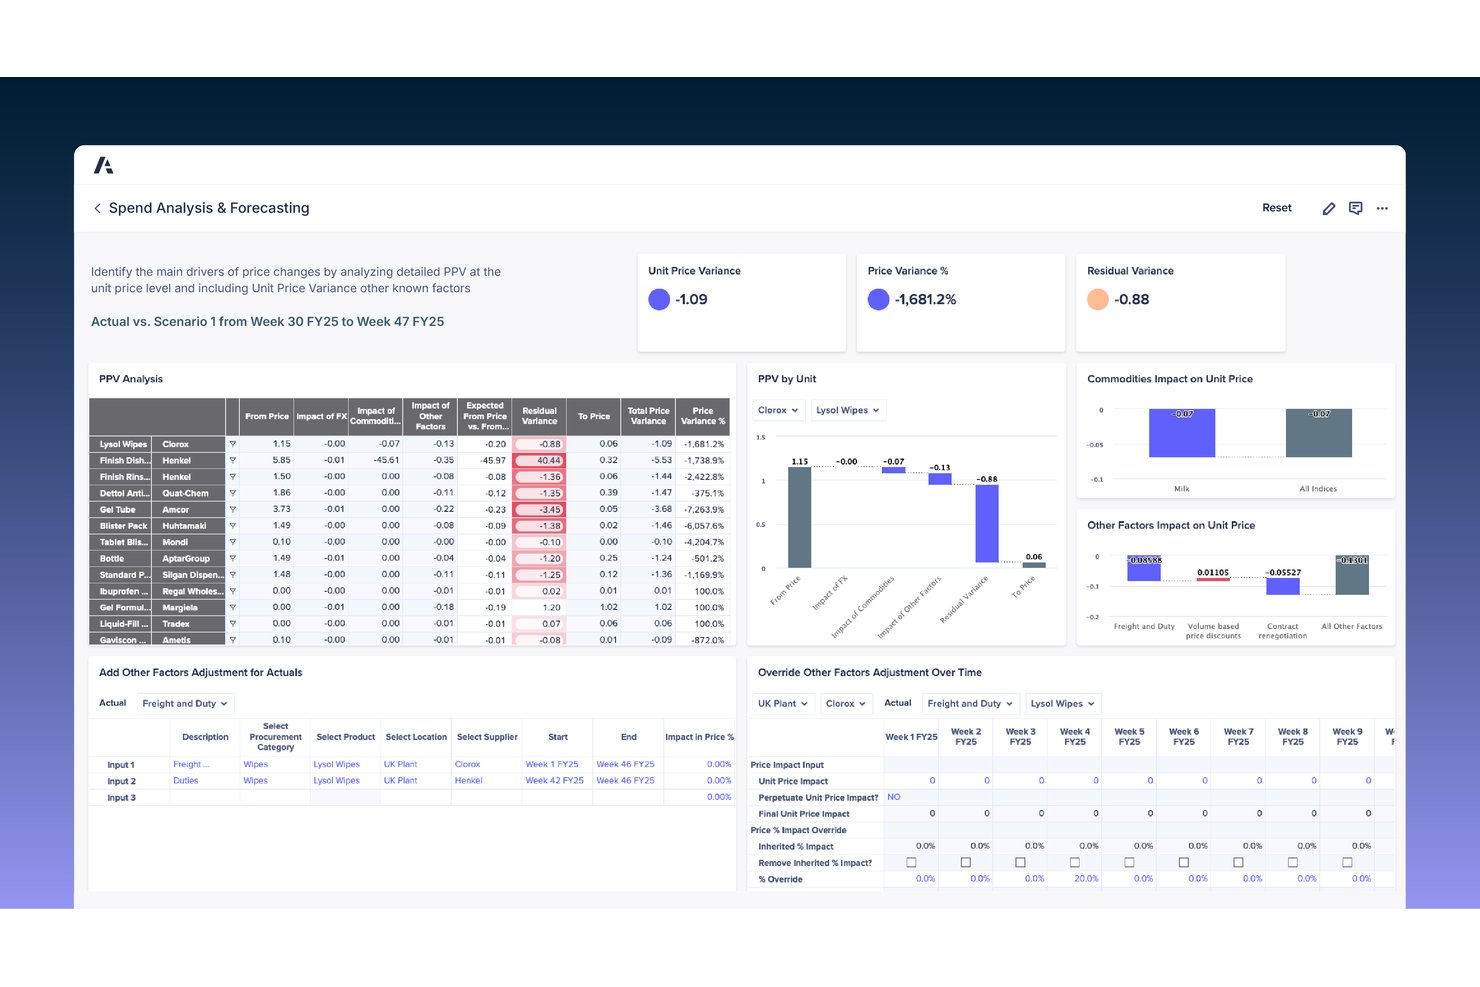
Task: Click the Residual Variance column header
Action: [539, 416]
